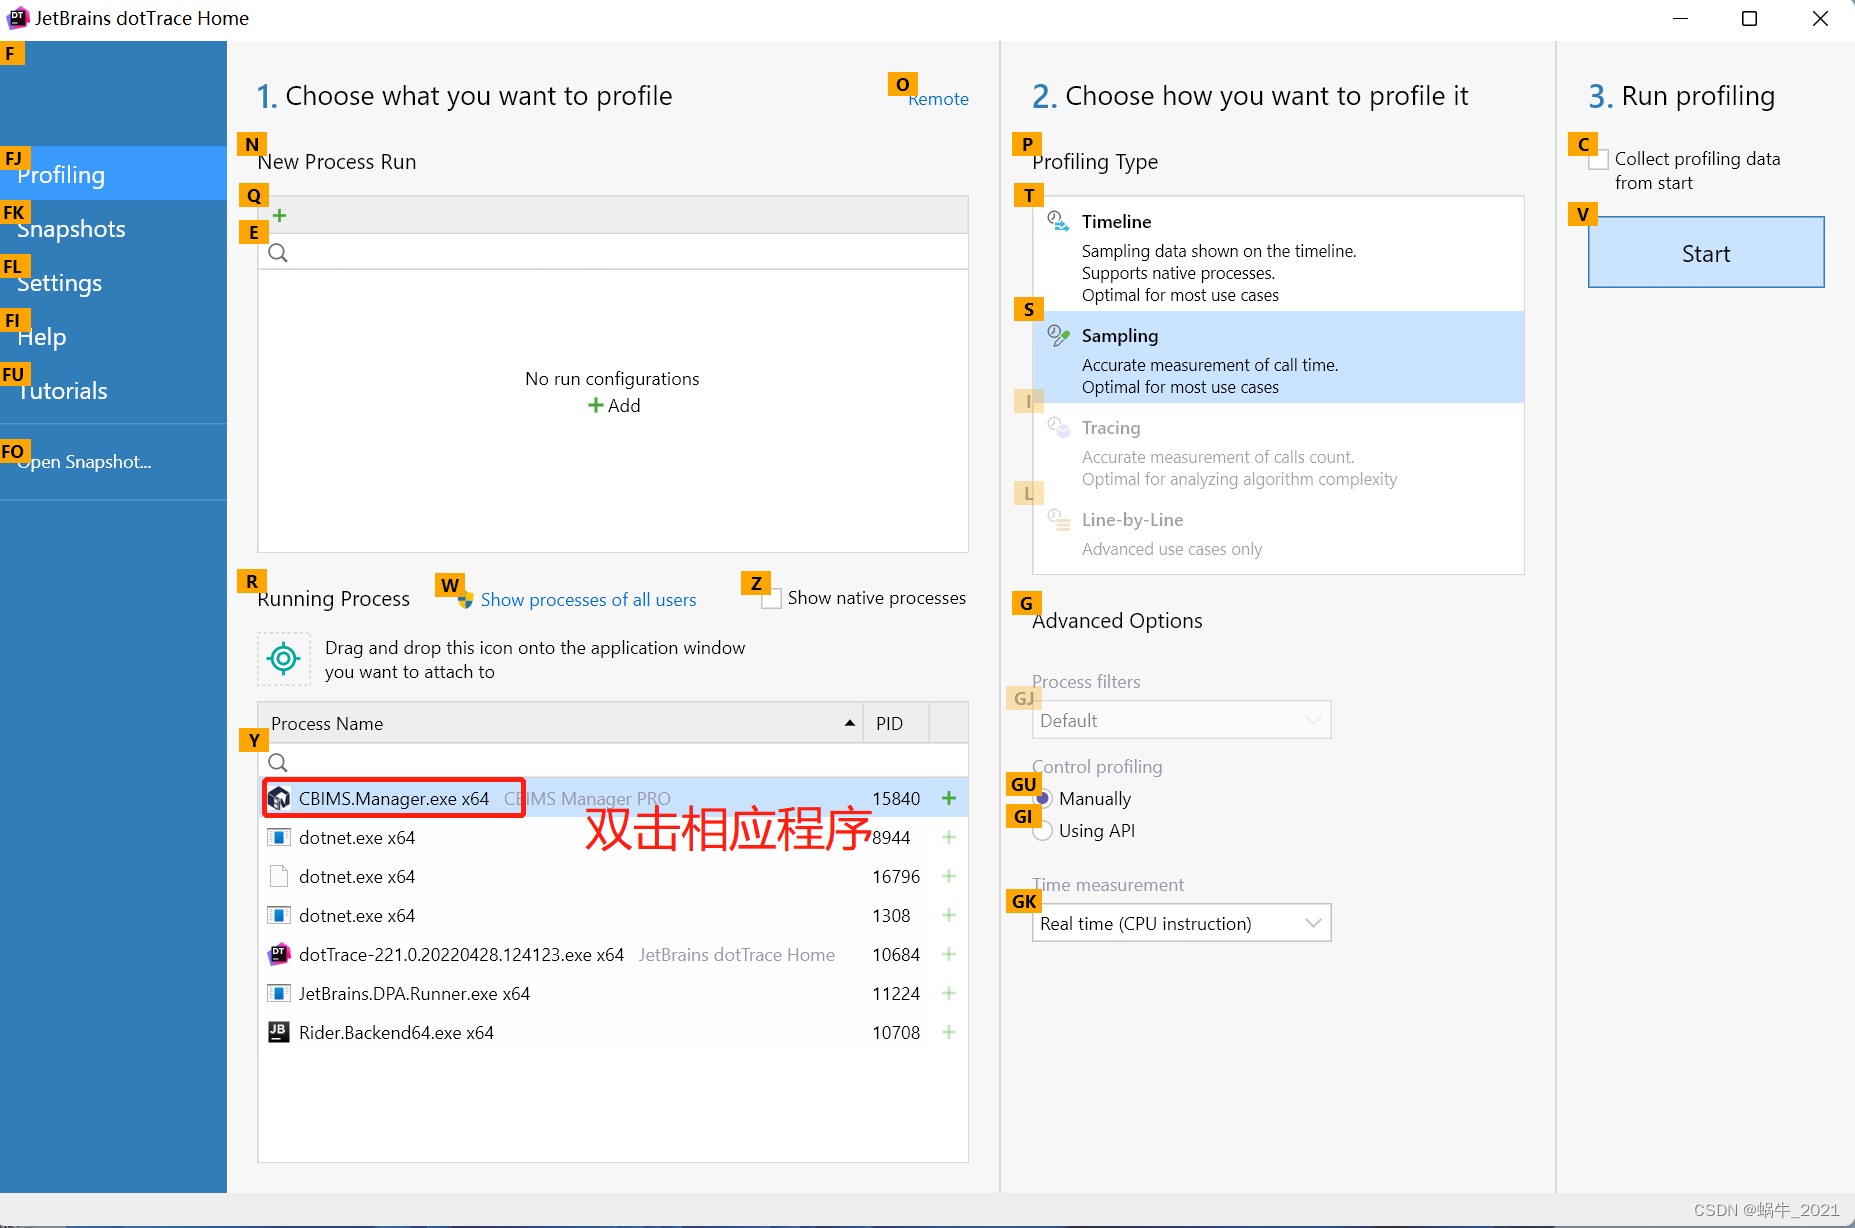This screenshot has height=1228, width=1855.
Task: Click the run configurations search field
Action: coord(613,253)
